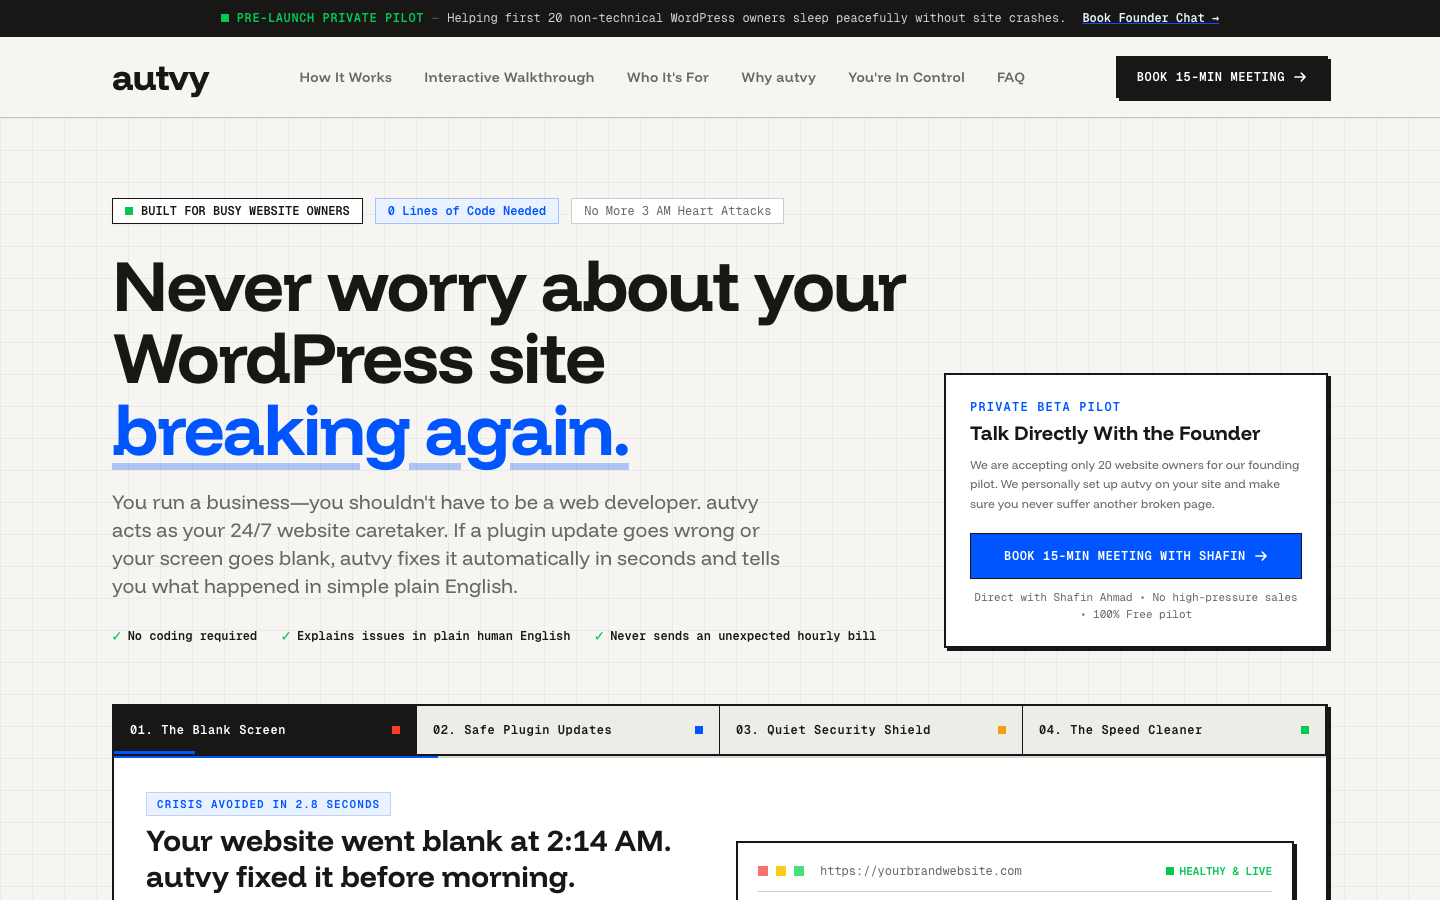Open Who It's For nav link

point(667,77)
